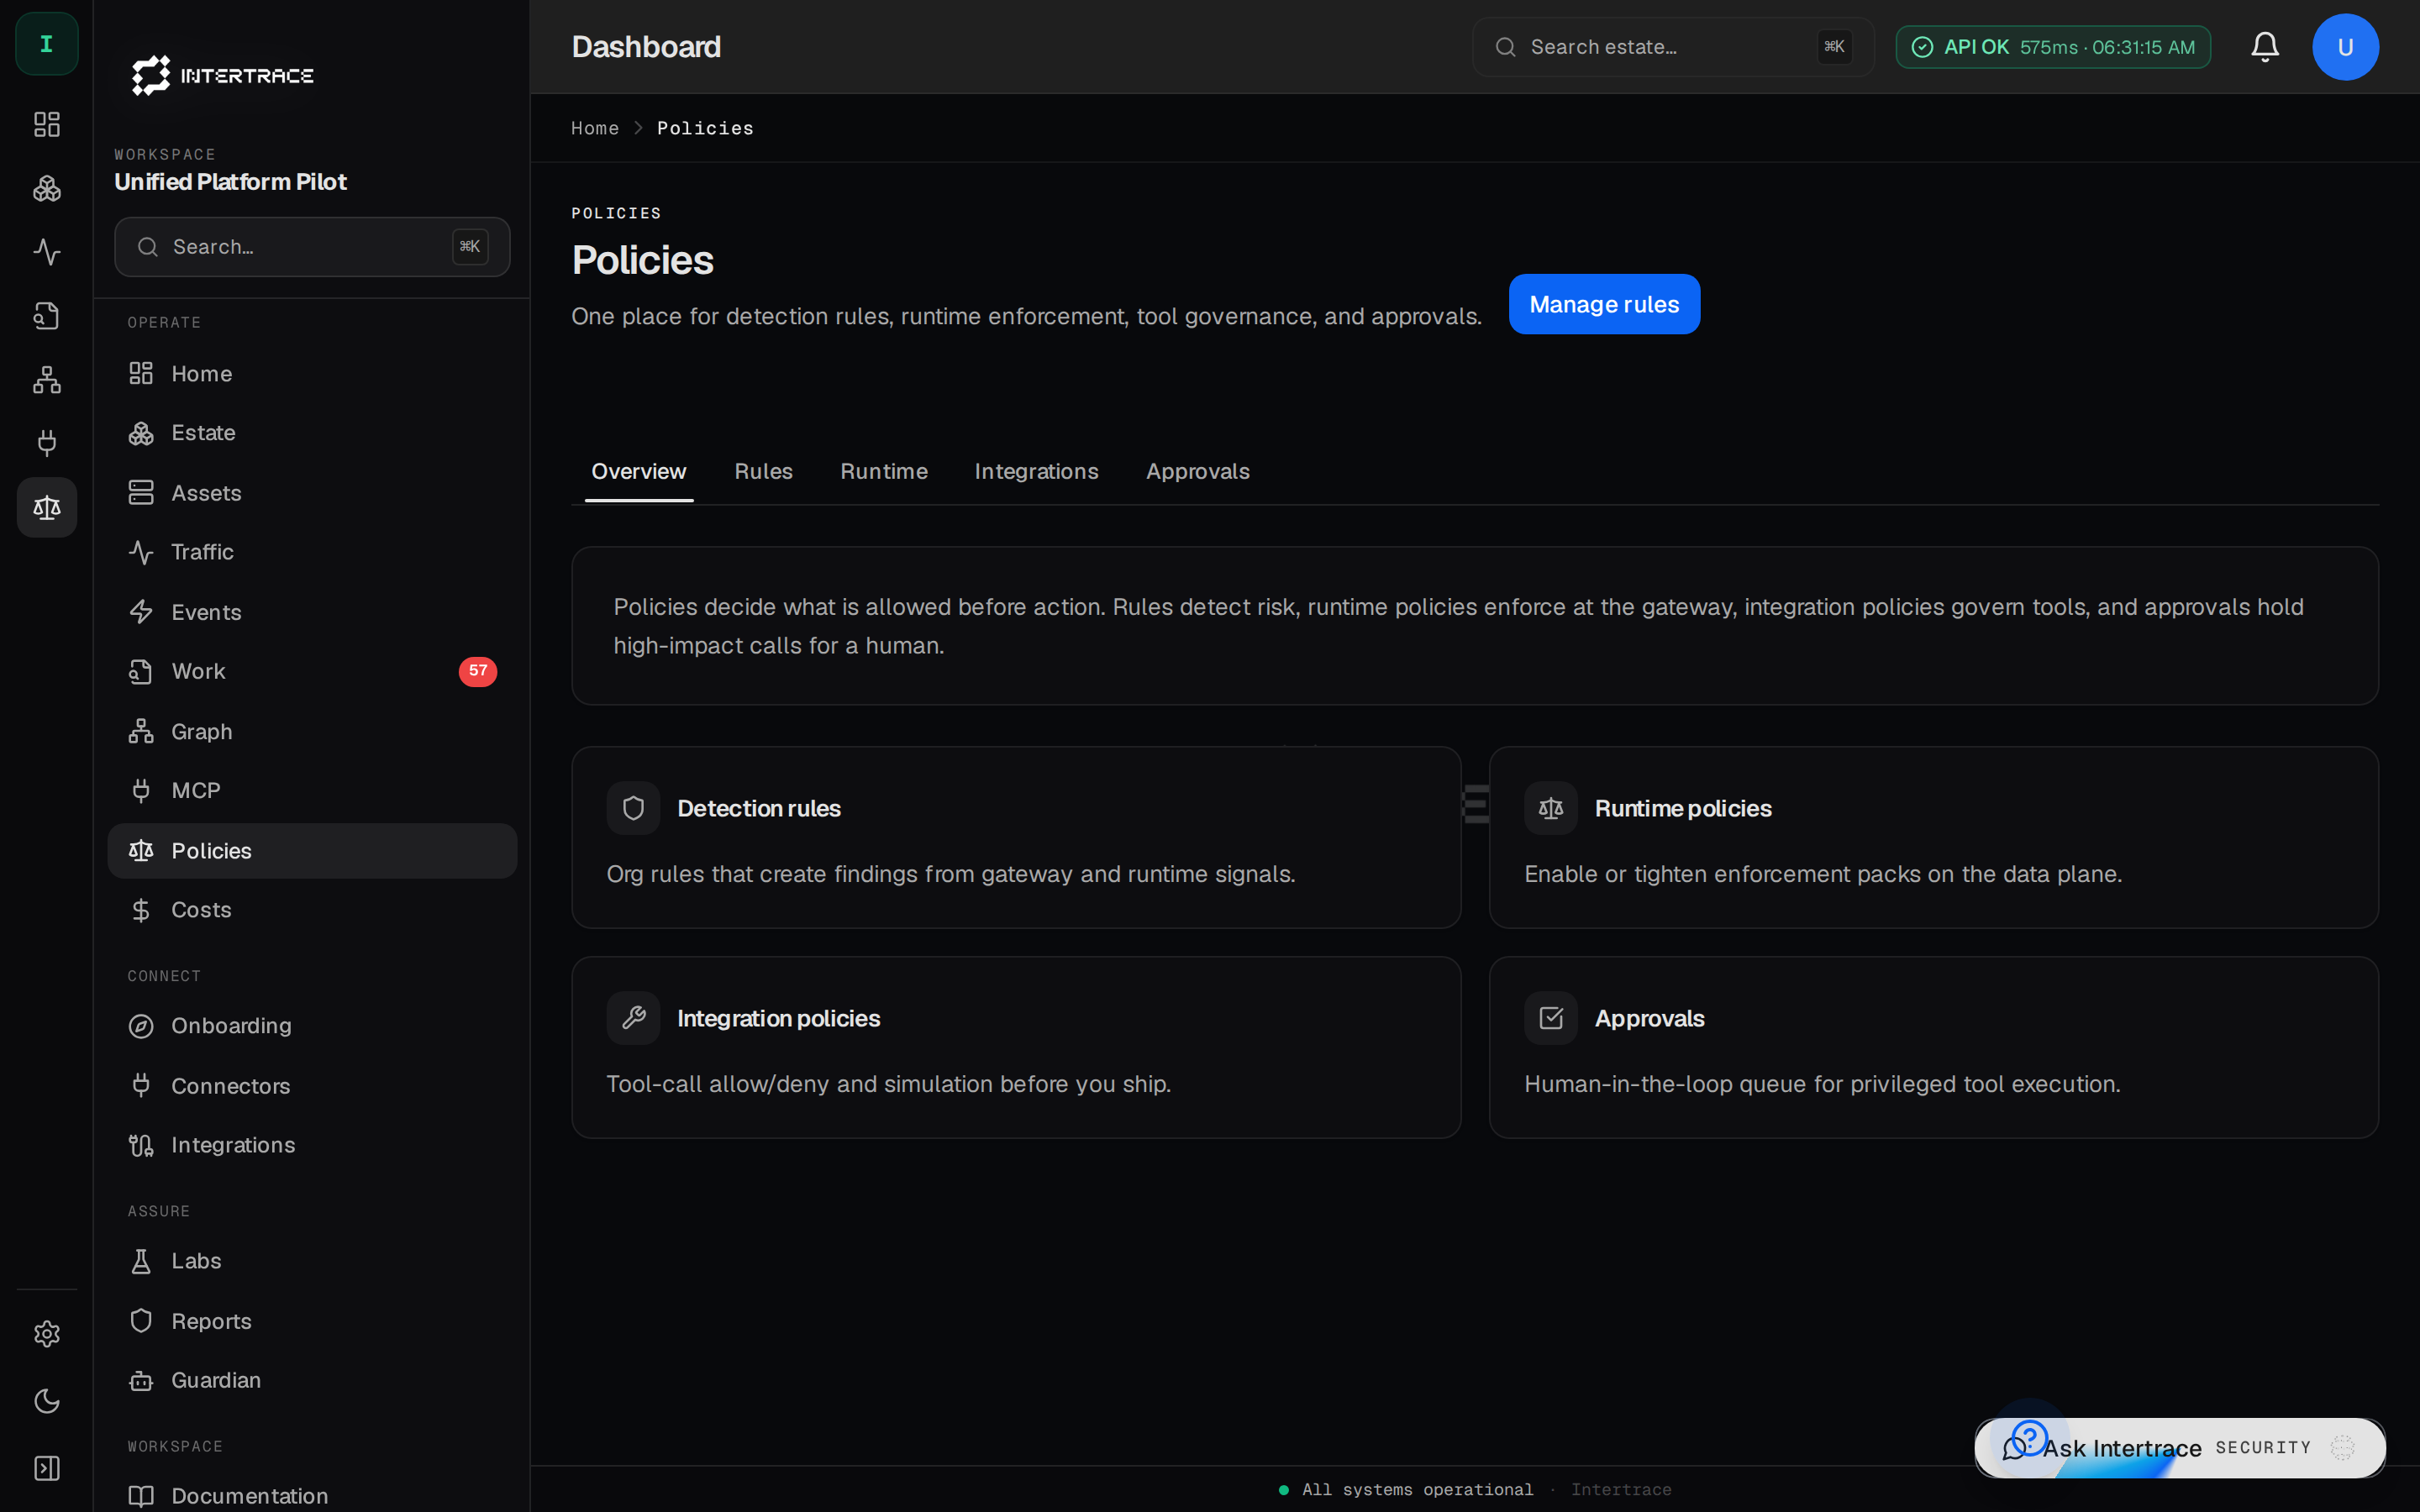Click the Manage rules button
This screenshot has height=1512, width=2420.
pos(1604,304)
